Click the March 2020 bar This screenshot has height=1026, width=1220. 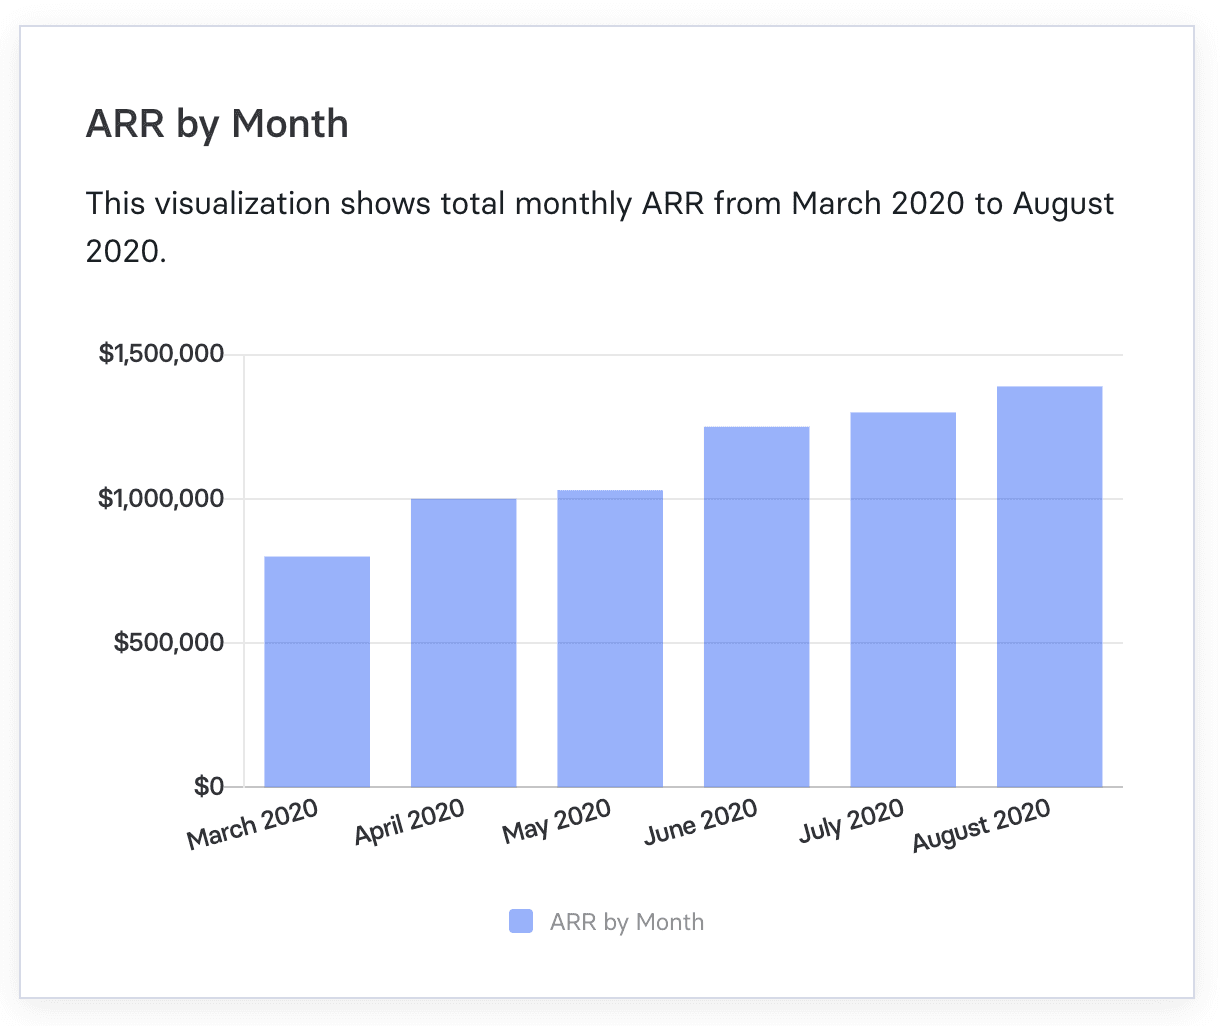pyautogui.click(x=317, y=672)
